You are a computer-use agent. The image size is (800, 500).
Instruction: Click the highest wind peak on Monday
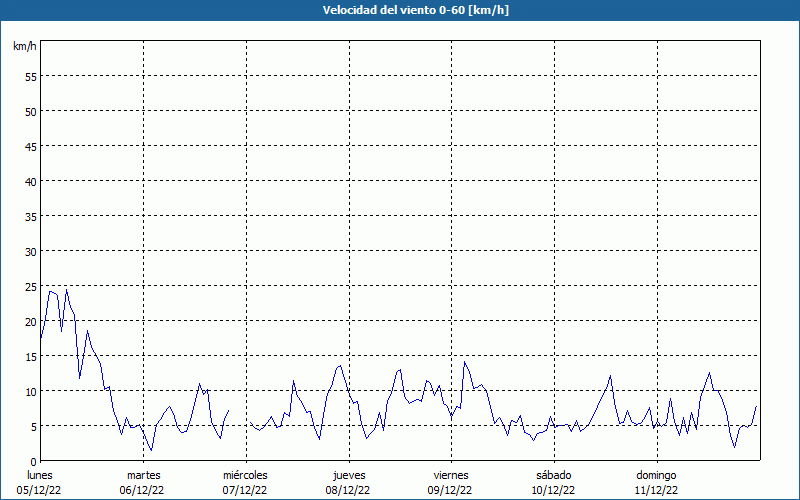tap(66, 290)
